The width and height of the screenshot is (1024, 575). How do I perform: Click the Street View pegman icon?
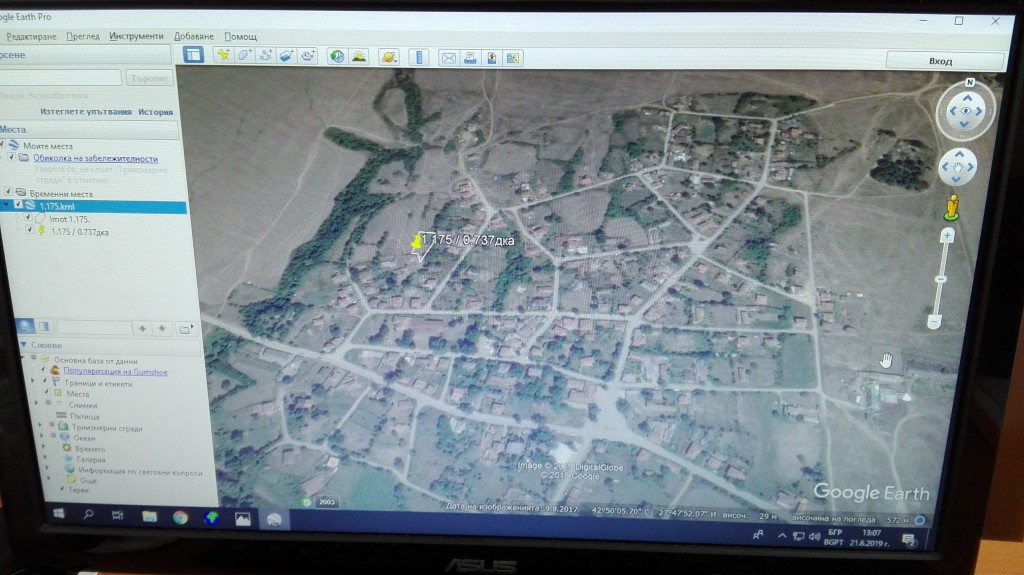(952, 207)
